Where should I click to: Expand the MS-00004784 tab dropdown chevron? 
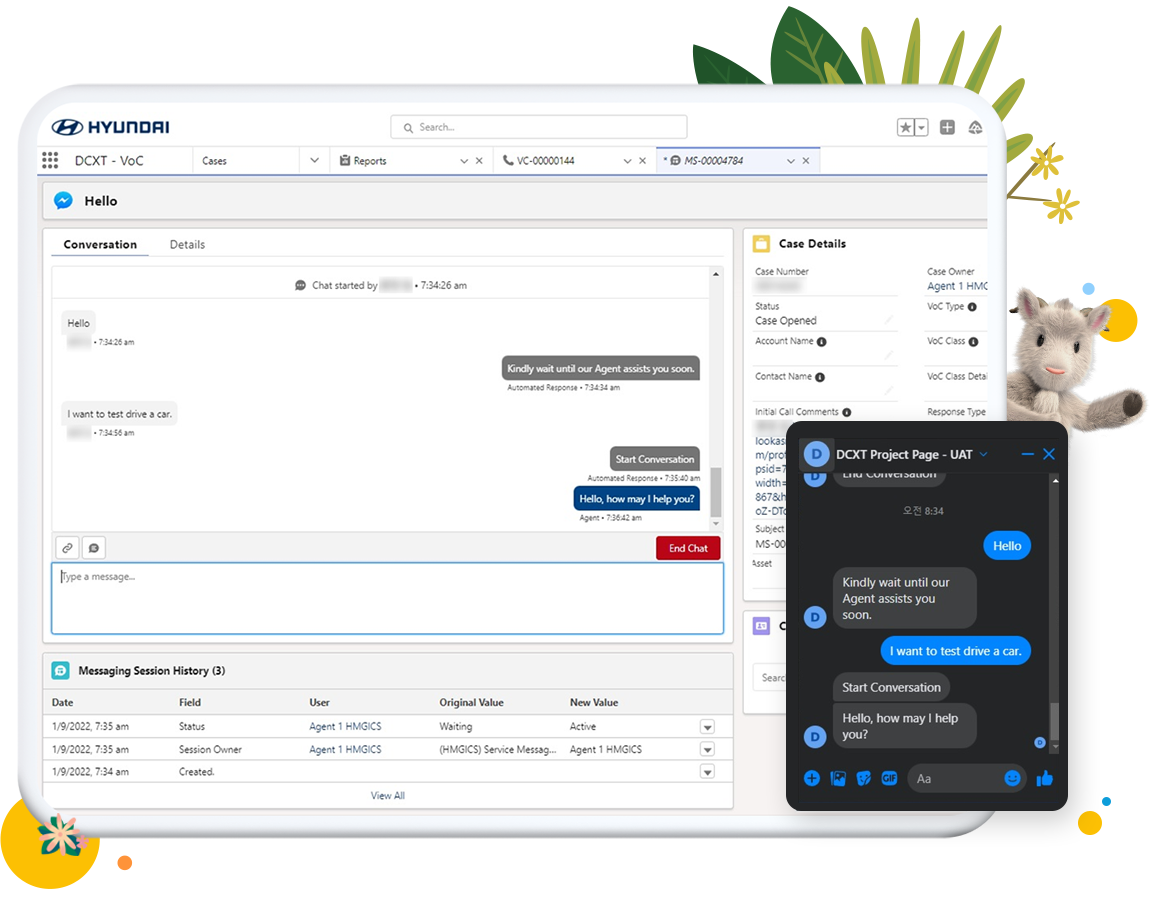[791, 161]
